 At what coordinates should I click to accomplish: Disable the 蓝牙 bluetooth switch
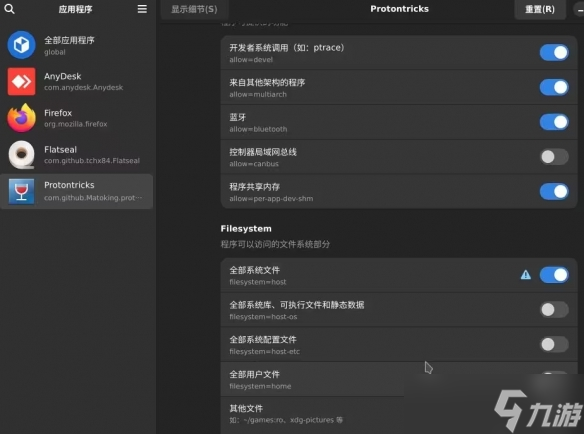(x=554, y=122)
